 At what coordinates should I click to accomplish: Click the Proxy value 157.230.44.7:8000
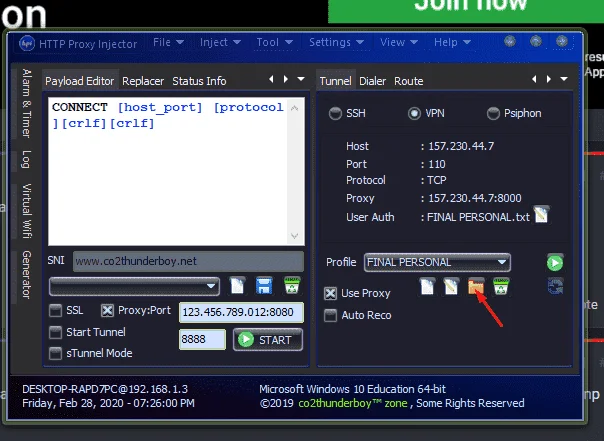[x=475, y=198]
